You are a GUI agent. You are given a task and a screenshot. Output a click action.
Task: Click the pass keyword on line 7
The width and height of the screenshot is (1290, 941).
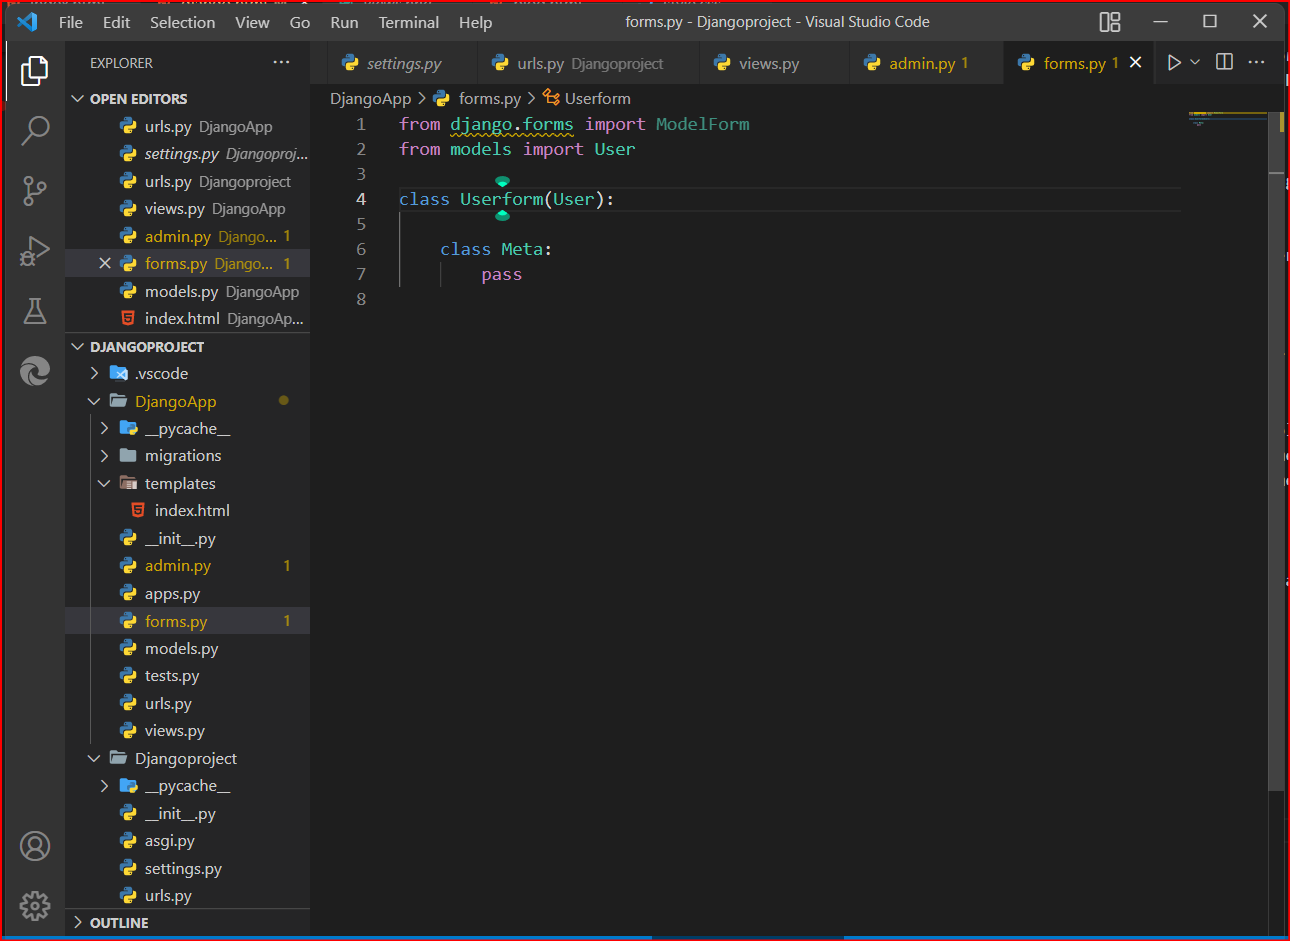[x=501, y=274]
